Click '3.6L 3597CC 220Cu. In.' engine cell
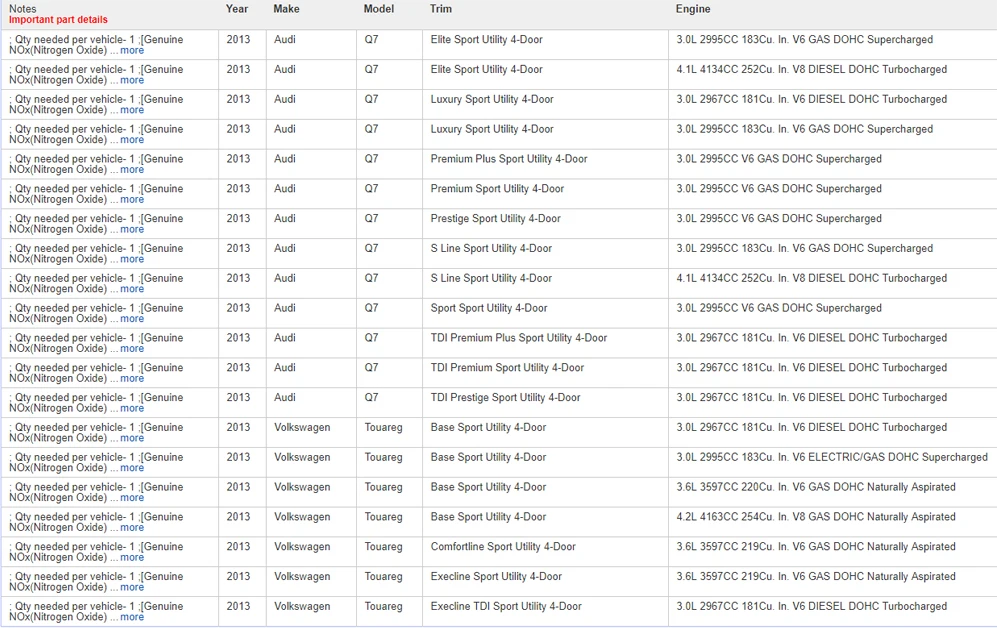This screenshot has height=628, width=997. click(x=816, y=487)
